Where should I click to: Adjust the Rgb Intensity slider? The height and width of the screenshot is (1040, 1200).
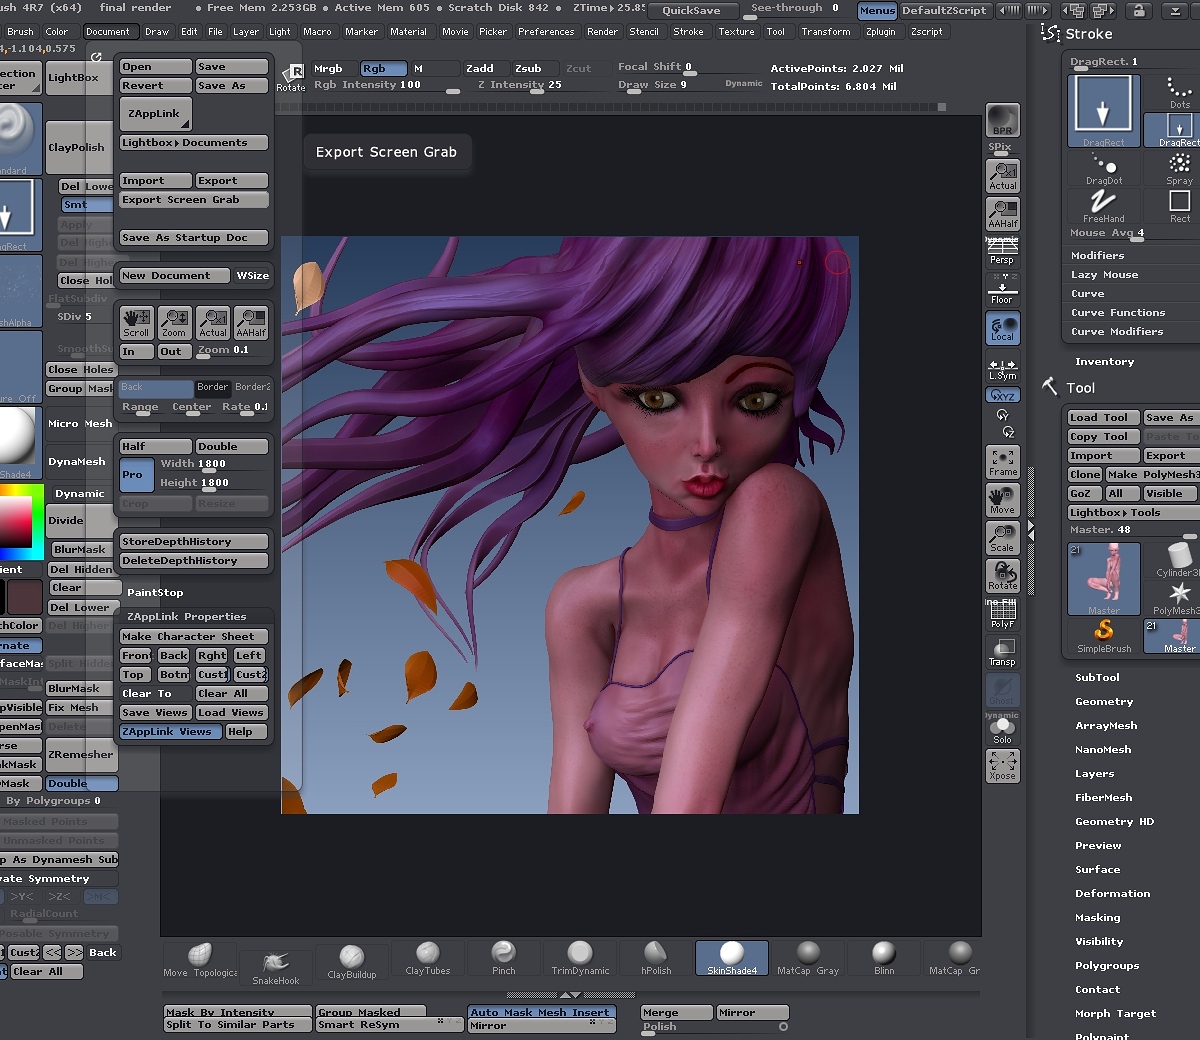pos(385,86)
